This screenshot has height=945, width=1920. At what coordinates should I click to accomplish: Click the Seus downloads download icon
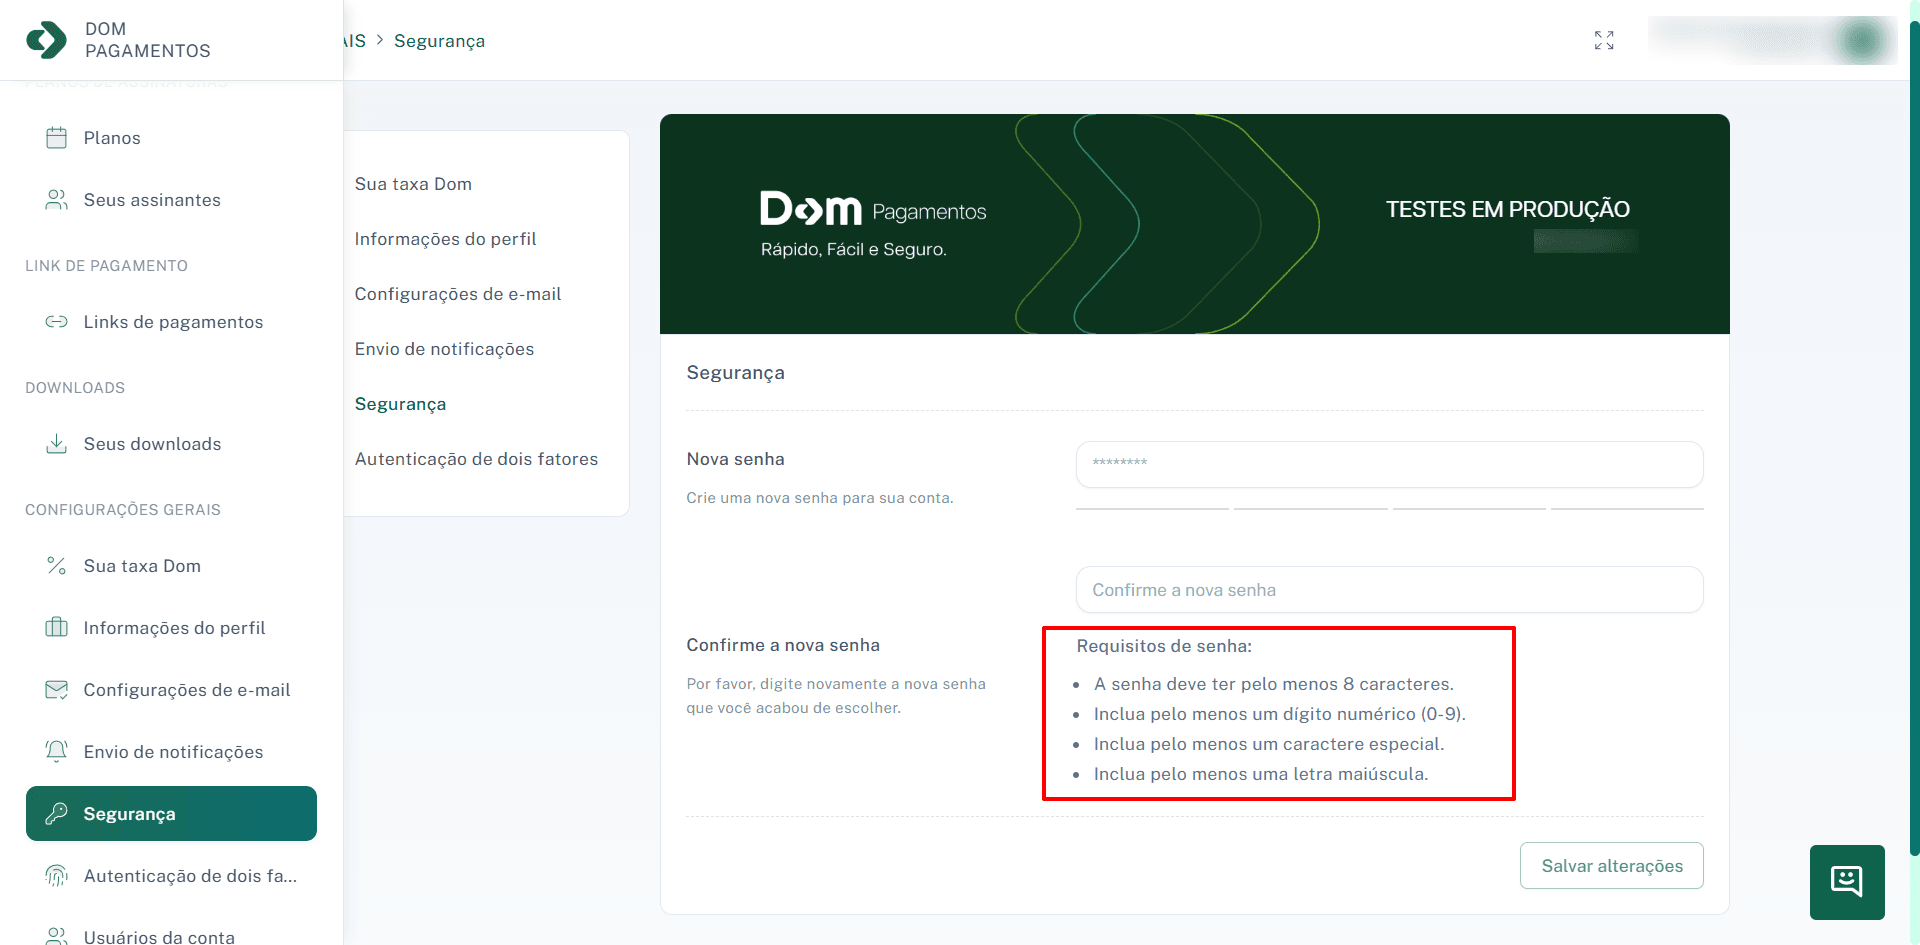57,443
